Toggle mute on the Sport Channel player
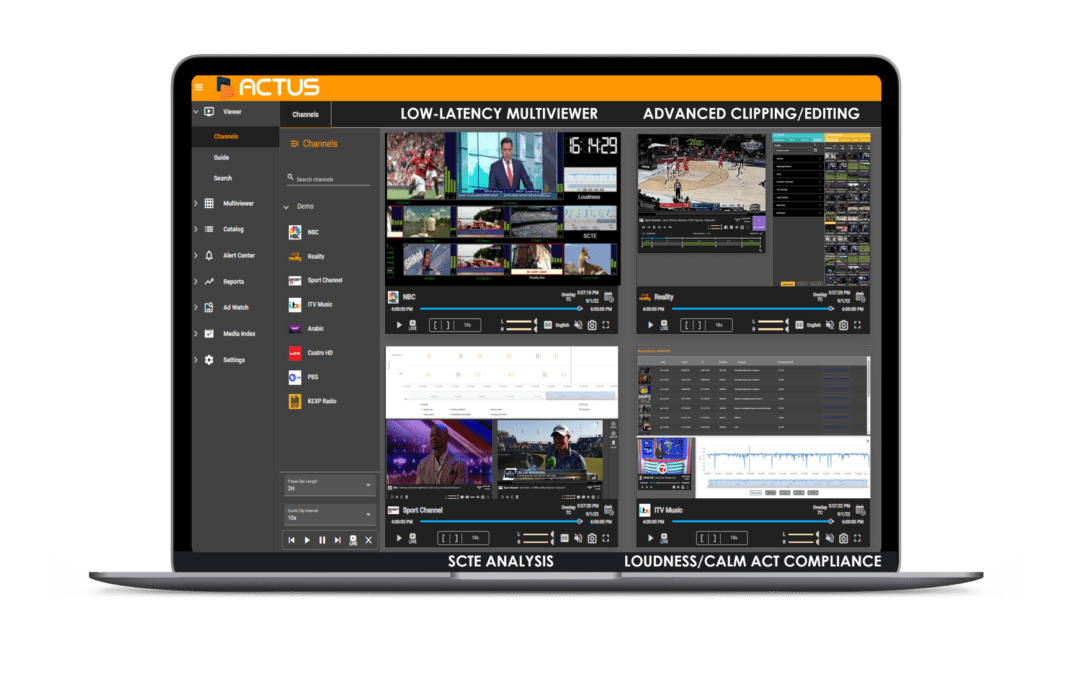The height and width of the screenshot is (675, 1080). pyautogui.click(x=578, y=538)
